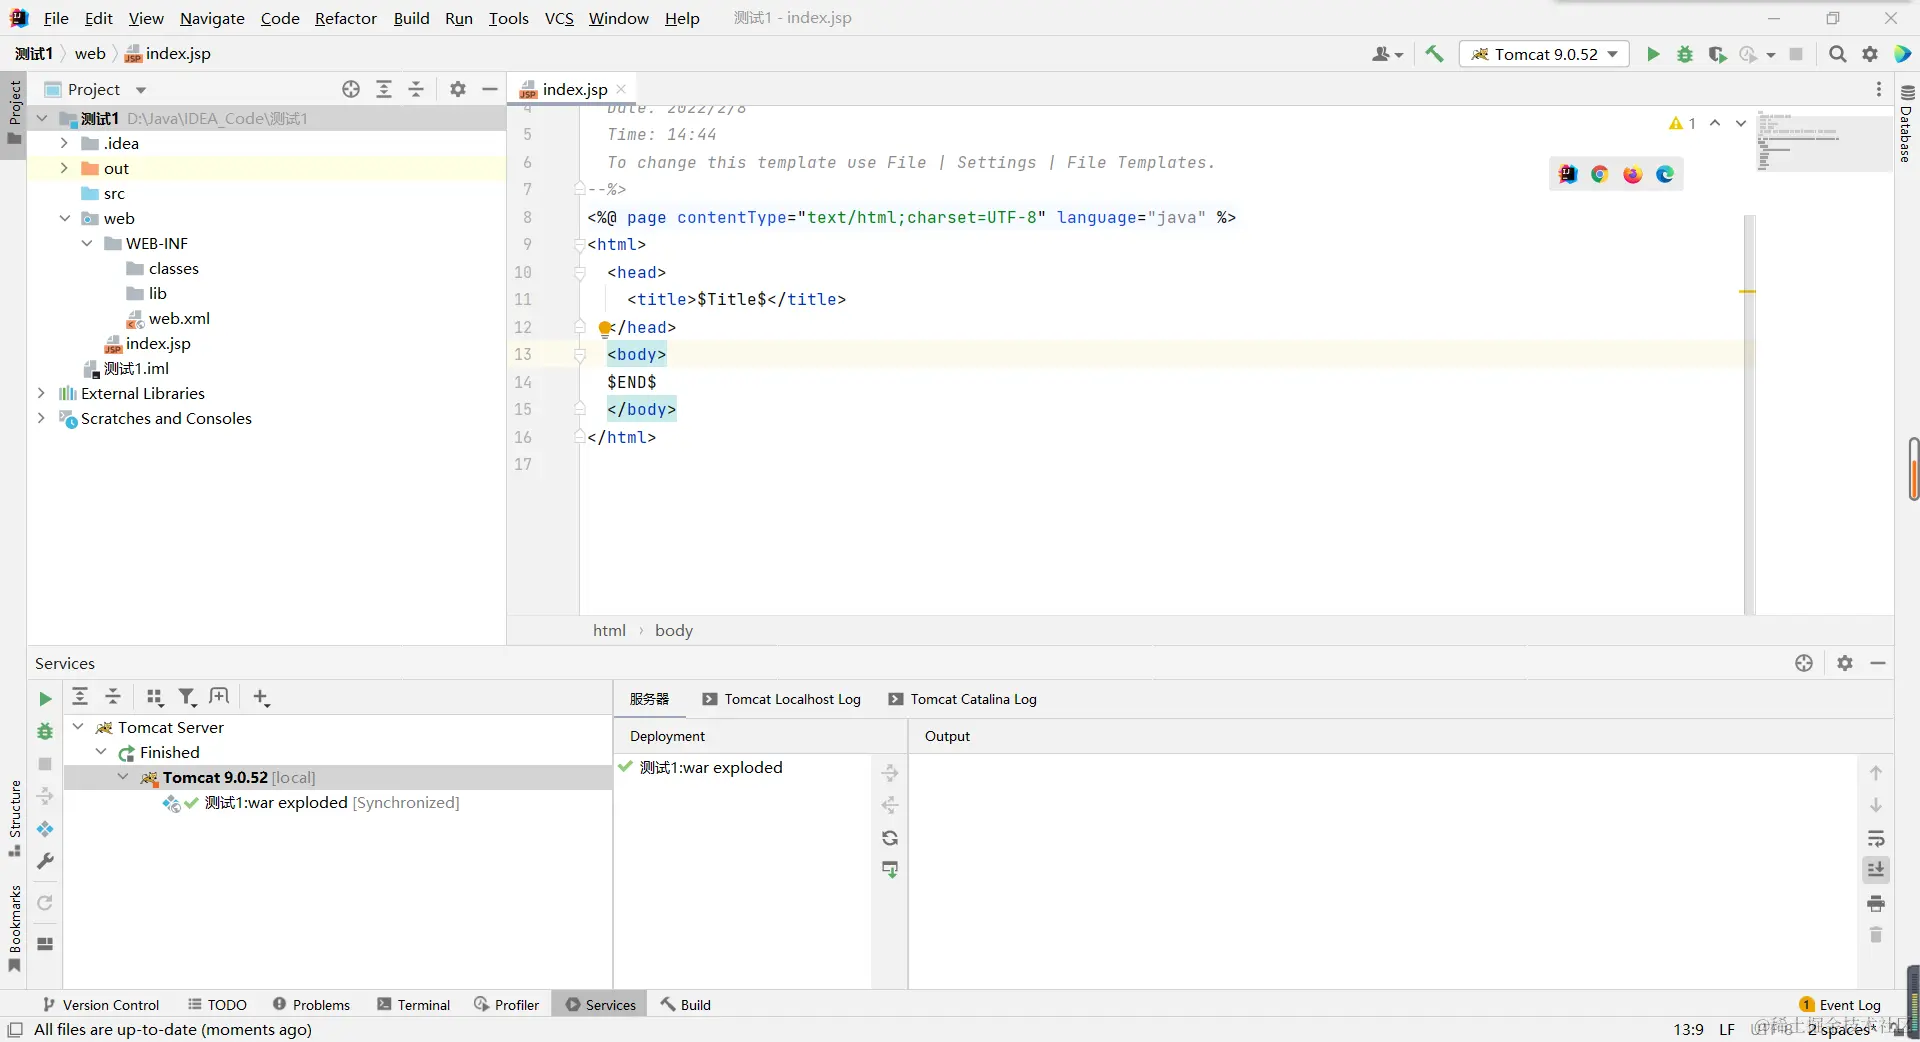Select web.xml in project tree
Screen dimensions: 1920x1042
[179, 318]
